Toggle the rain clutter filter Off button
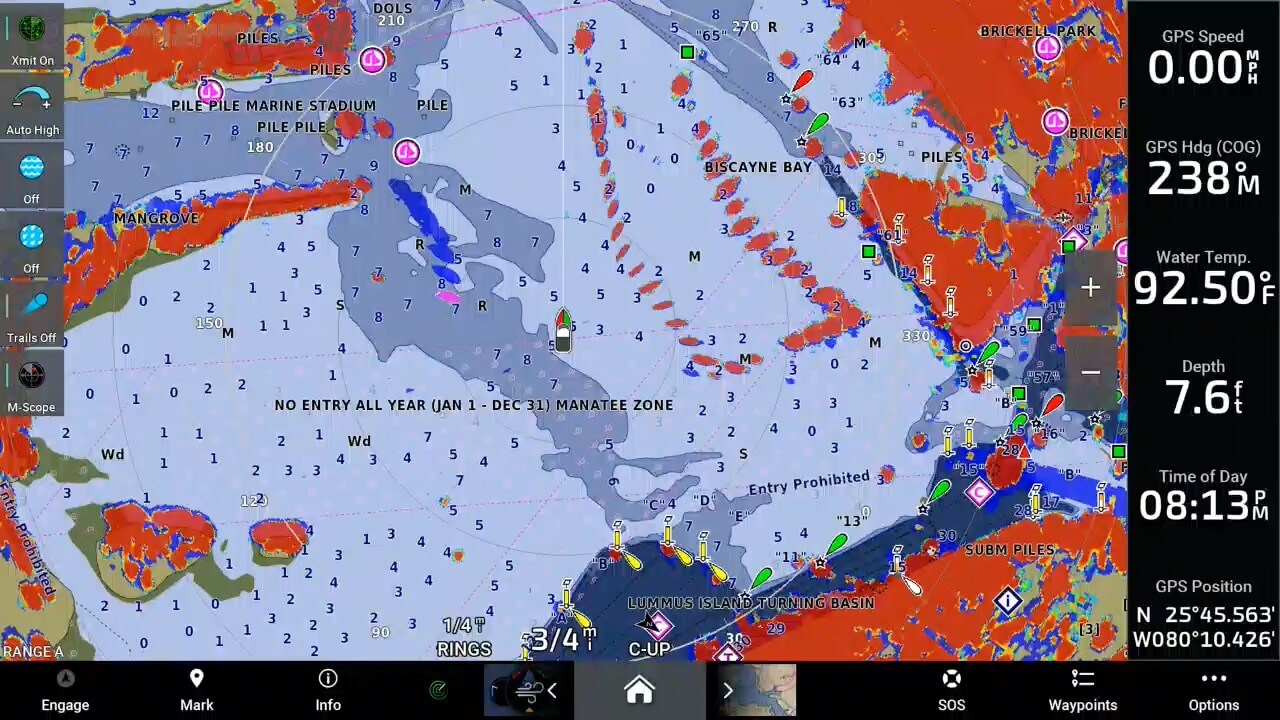 32,247
